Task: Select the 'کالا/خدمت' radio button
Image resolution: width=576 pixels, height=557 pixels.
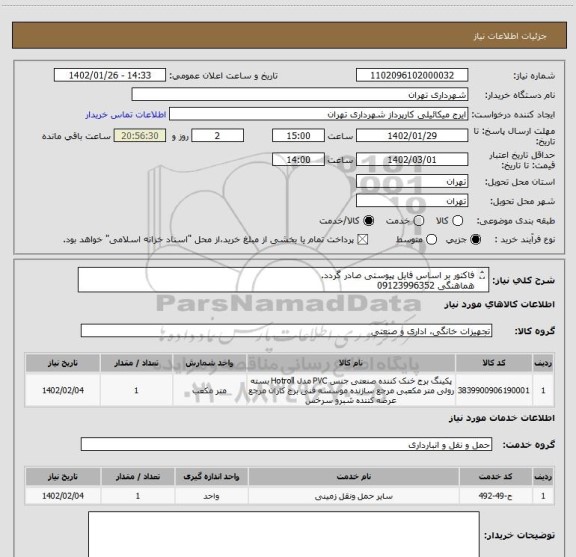Action: tap(368, 221)
